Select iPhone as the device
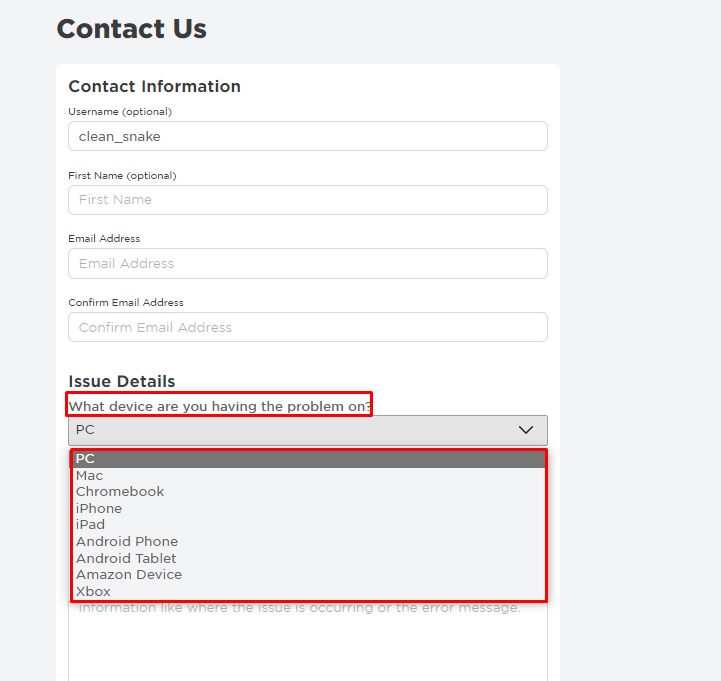Image resolution: width=721 pixels, height=681 pixels. coord(99,508)
